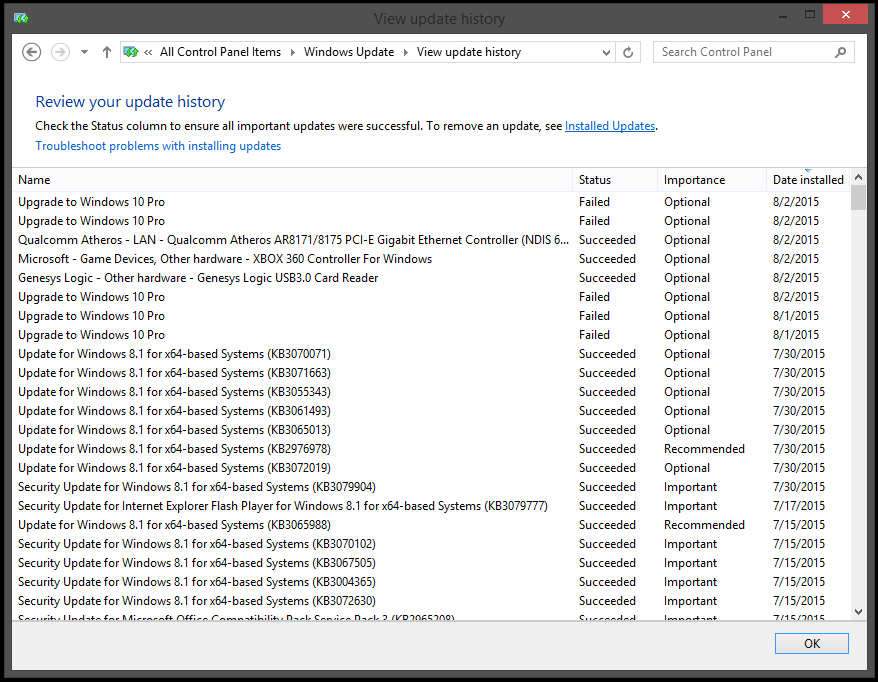878x682 pixels.
Task: Select update KB3070071 row
Action: (x=431, y=354)
